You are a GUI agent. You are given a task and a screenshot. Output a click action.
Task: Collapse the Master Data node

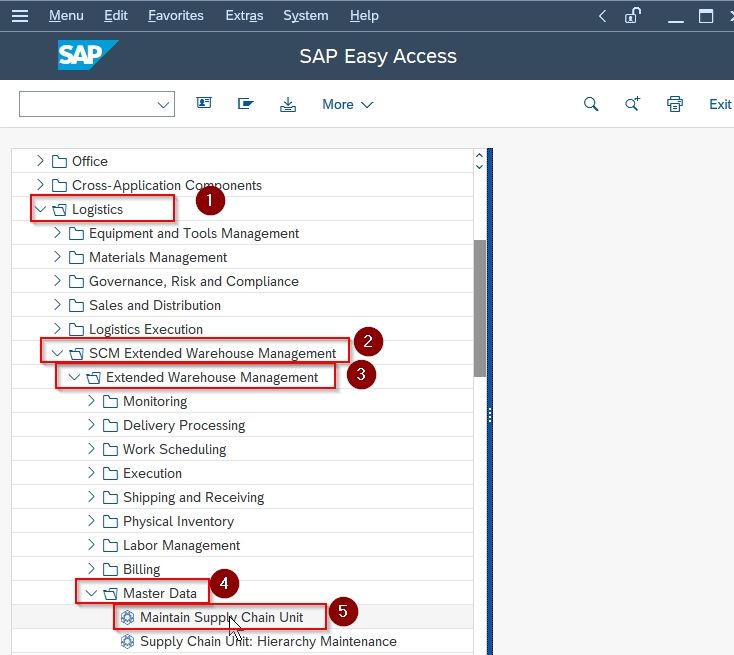tap(91, 593)
